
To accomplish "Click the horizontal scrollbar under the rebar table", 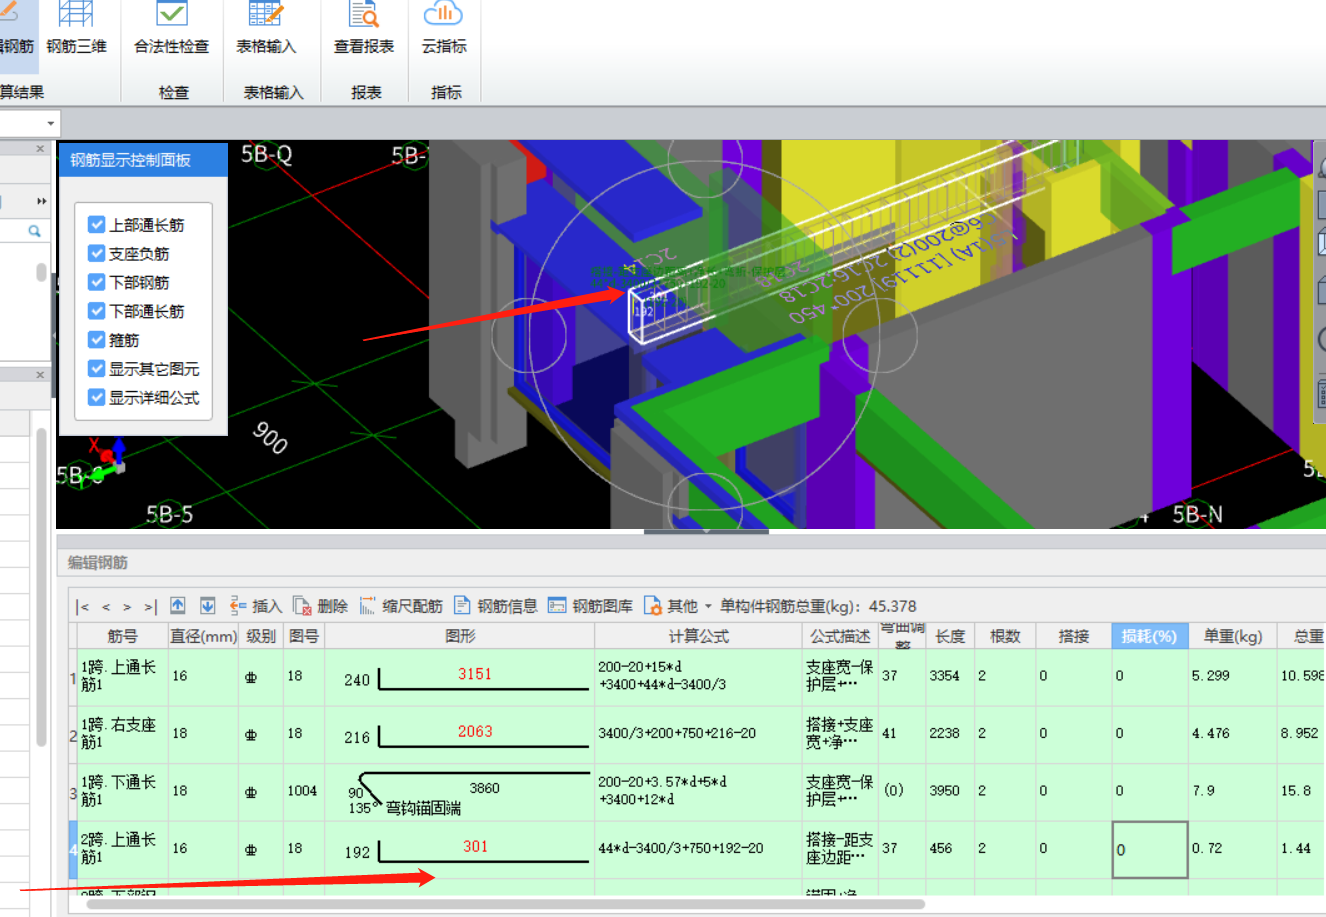I will click(505, 904).
